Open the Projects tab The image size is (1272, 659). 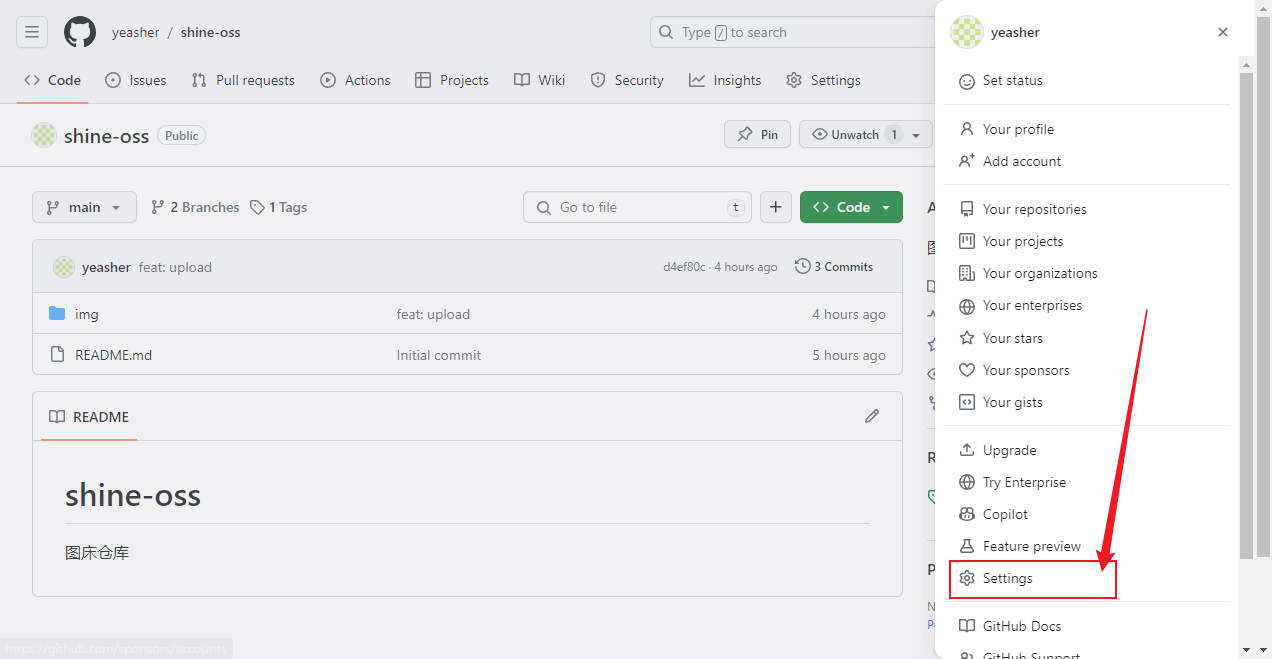[x=452, y=80]
